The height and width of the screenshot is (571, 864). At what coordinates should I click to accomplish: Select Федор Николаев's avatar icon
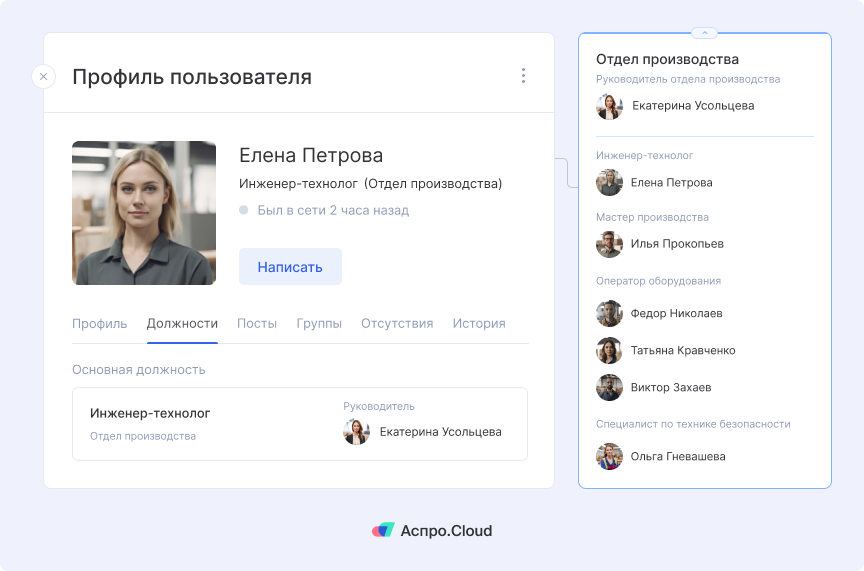pos(609,313)
